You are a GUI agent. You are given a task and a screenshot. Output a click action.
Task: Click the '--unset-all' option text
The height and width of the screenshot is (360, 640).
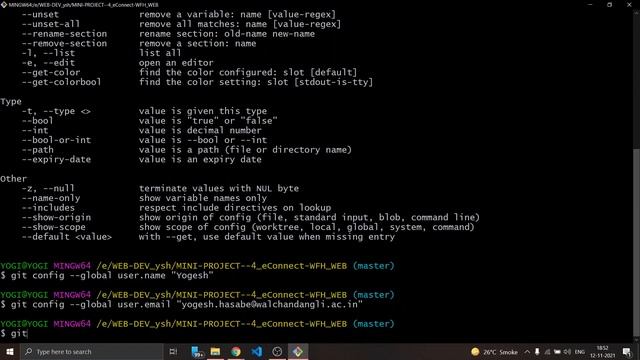pyautogui.click(x=51, y=24)
